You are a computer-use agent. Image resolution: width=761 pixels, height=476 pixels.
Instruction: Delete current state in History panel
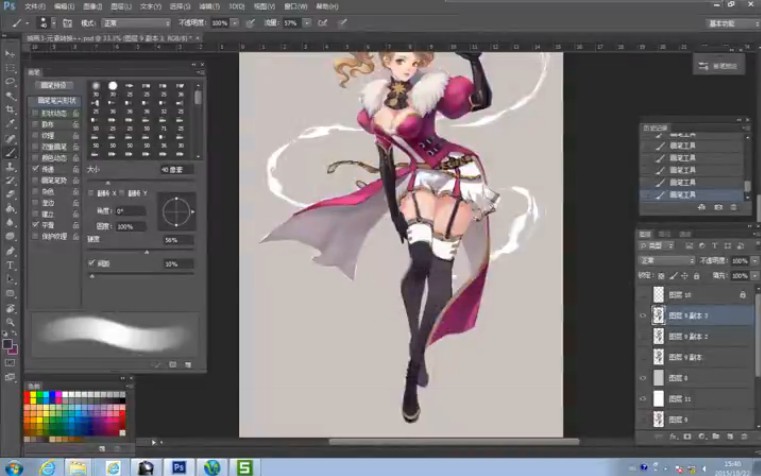(x=733, y=207)
